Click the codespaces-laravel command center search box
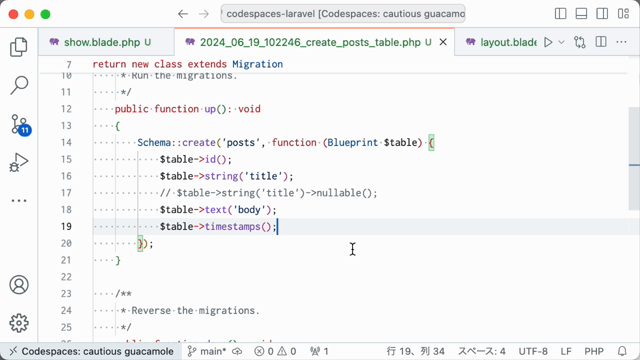The width and height of the screenshot is (640, 360). [343, 14]
